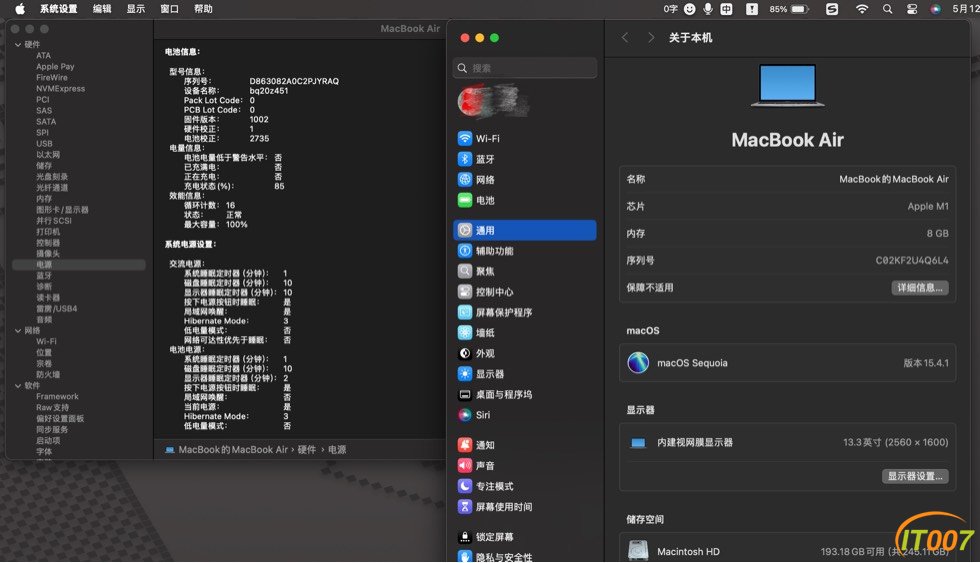Click Display Settings button (显示器设置...)

pos(915,476)
